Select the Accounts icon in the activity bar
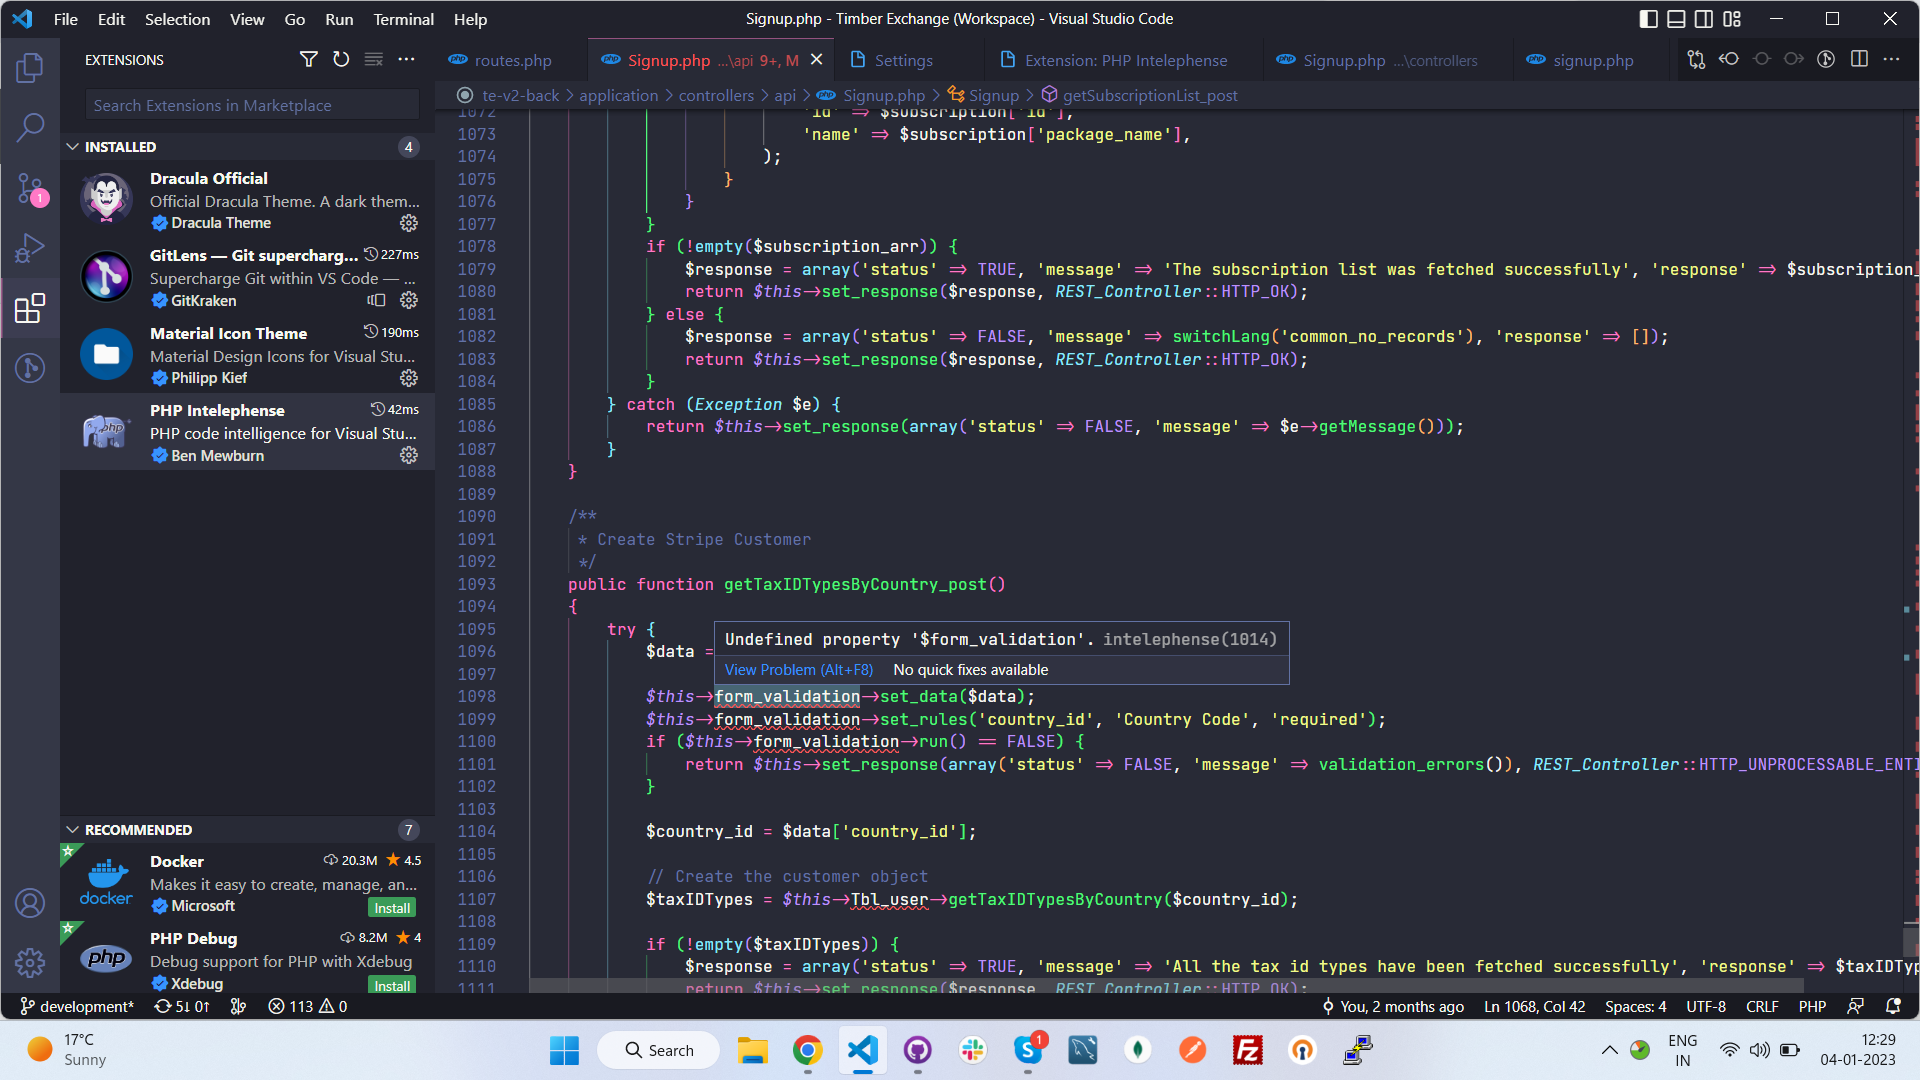This screenshot has width=1920, height=1080. (x=30, y=903)
